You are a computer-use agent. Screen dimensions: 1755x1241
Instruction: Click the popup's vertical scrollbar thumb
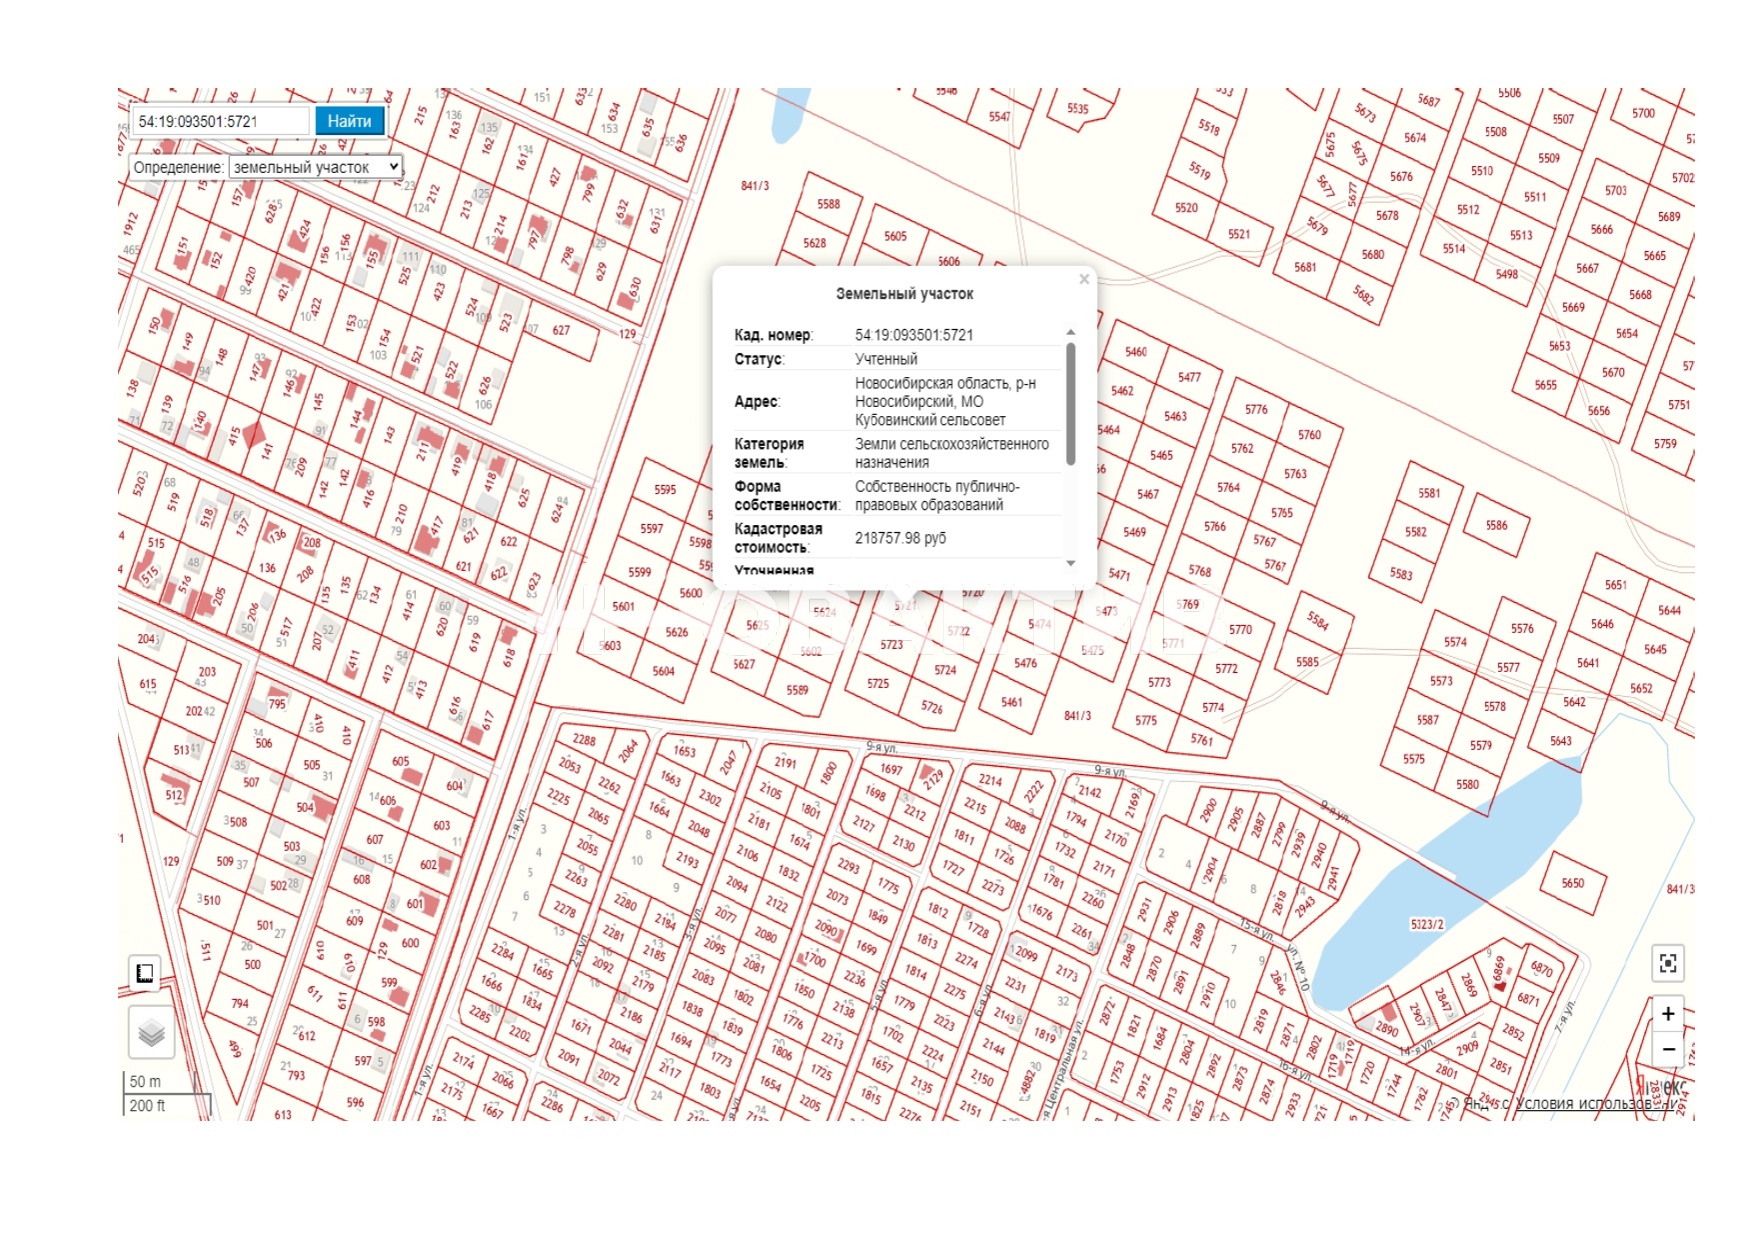(1071, 405)
